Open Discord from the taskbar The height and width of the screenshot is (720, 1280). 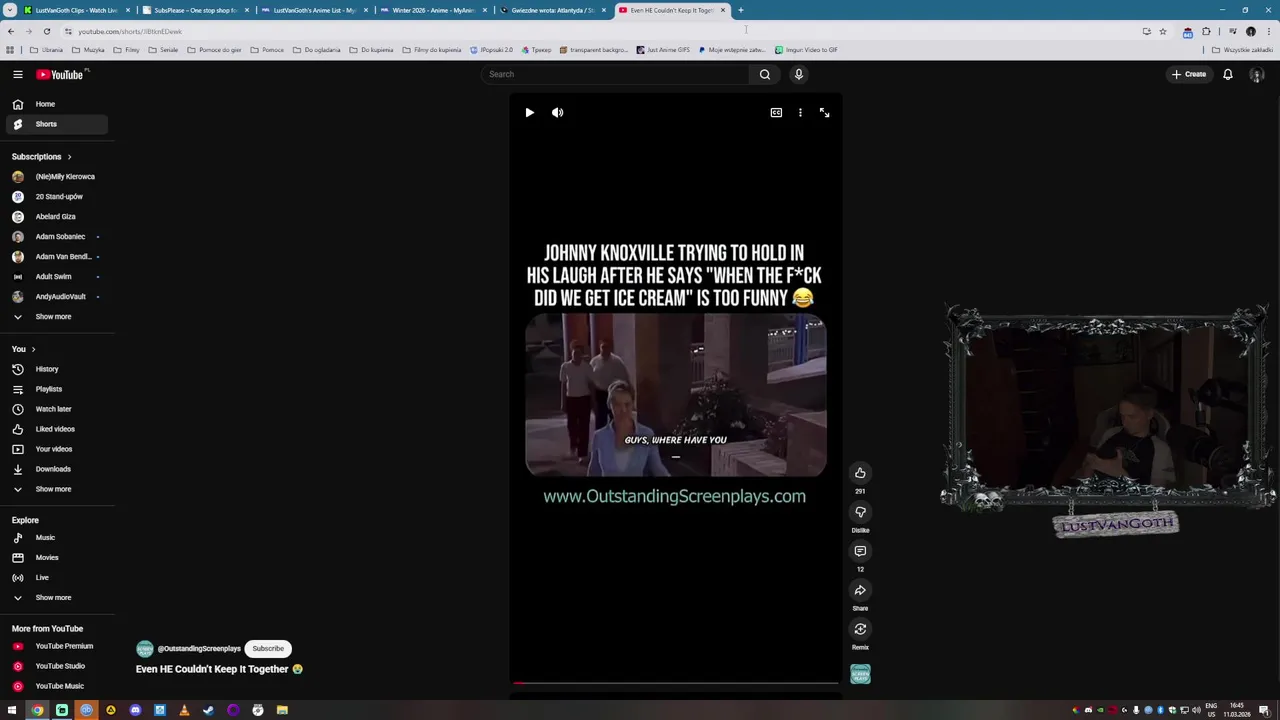(x=135, y=711)
